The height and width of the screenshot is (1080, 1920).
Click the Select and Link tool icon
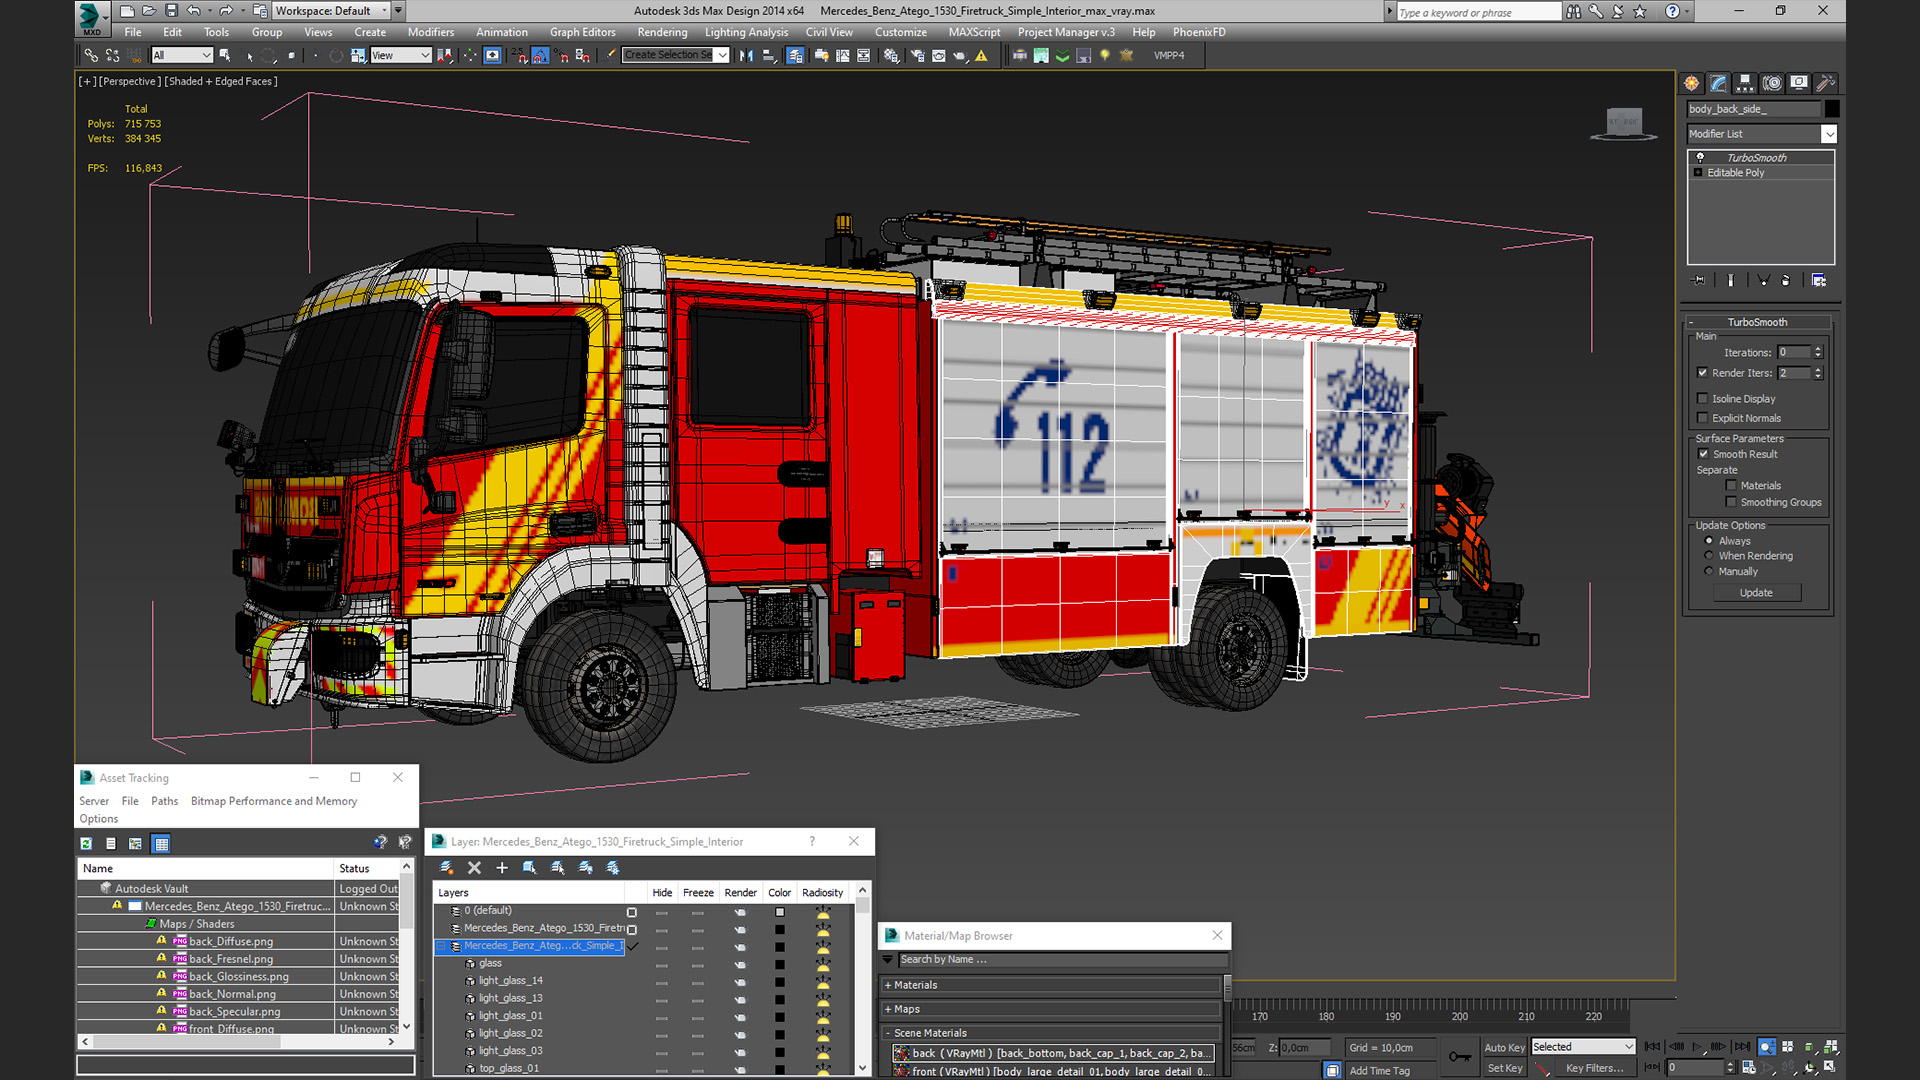tap(91, 55)
